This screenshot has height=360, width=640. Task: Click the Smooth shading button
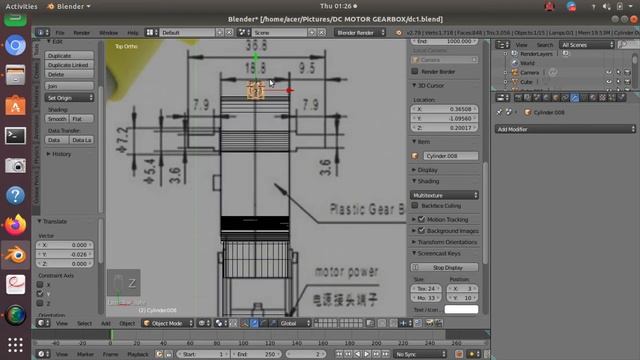pyautogui.click(x=57, y=119)
